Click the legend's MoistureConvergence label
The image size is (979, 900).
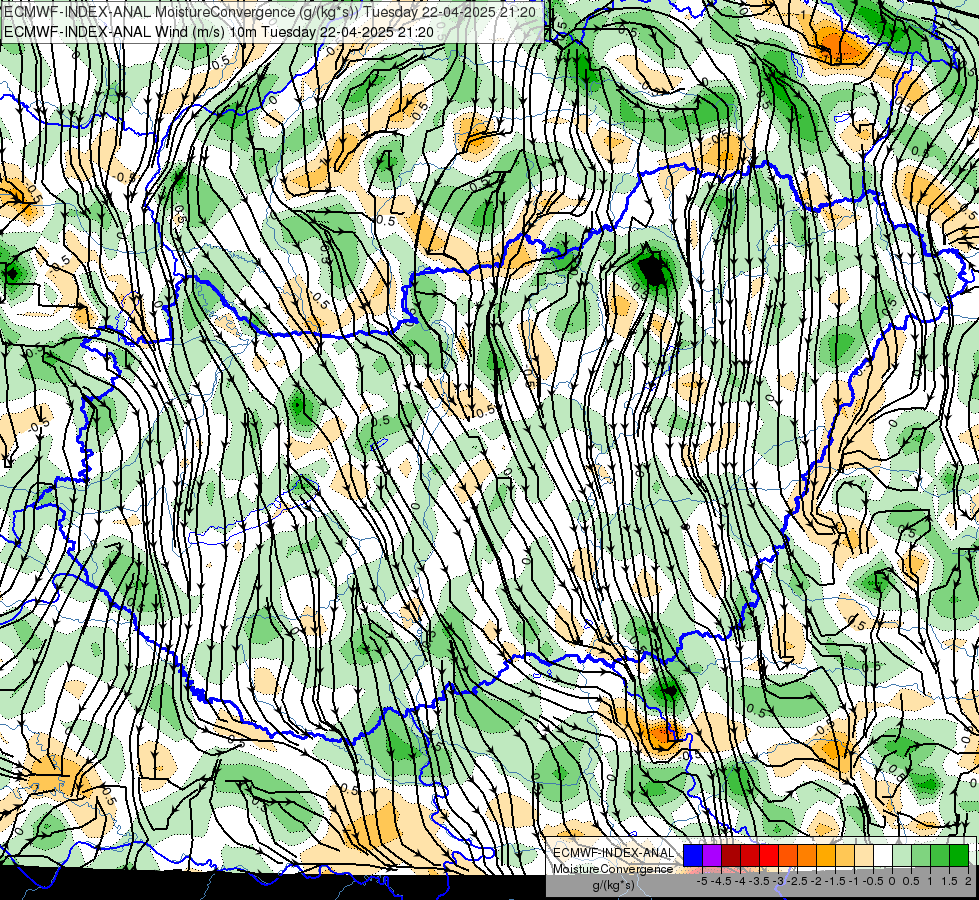coord(613,869)
